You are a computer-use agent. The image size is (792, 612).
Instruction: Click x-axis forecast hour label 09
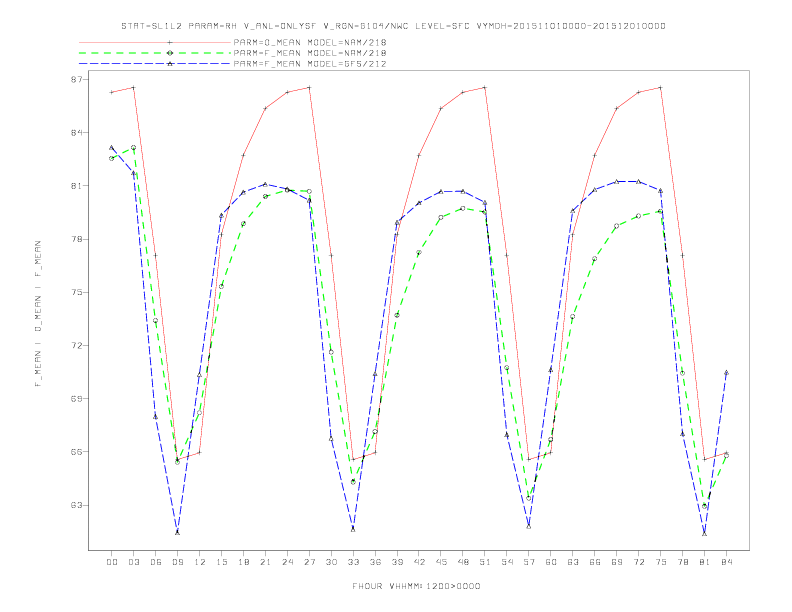(177, 562)
